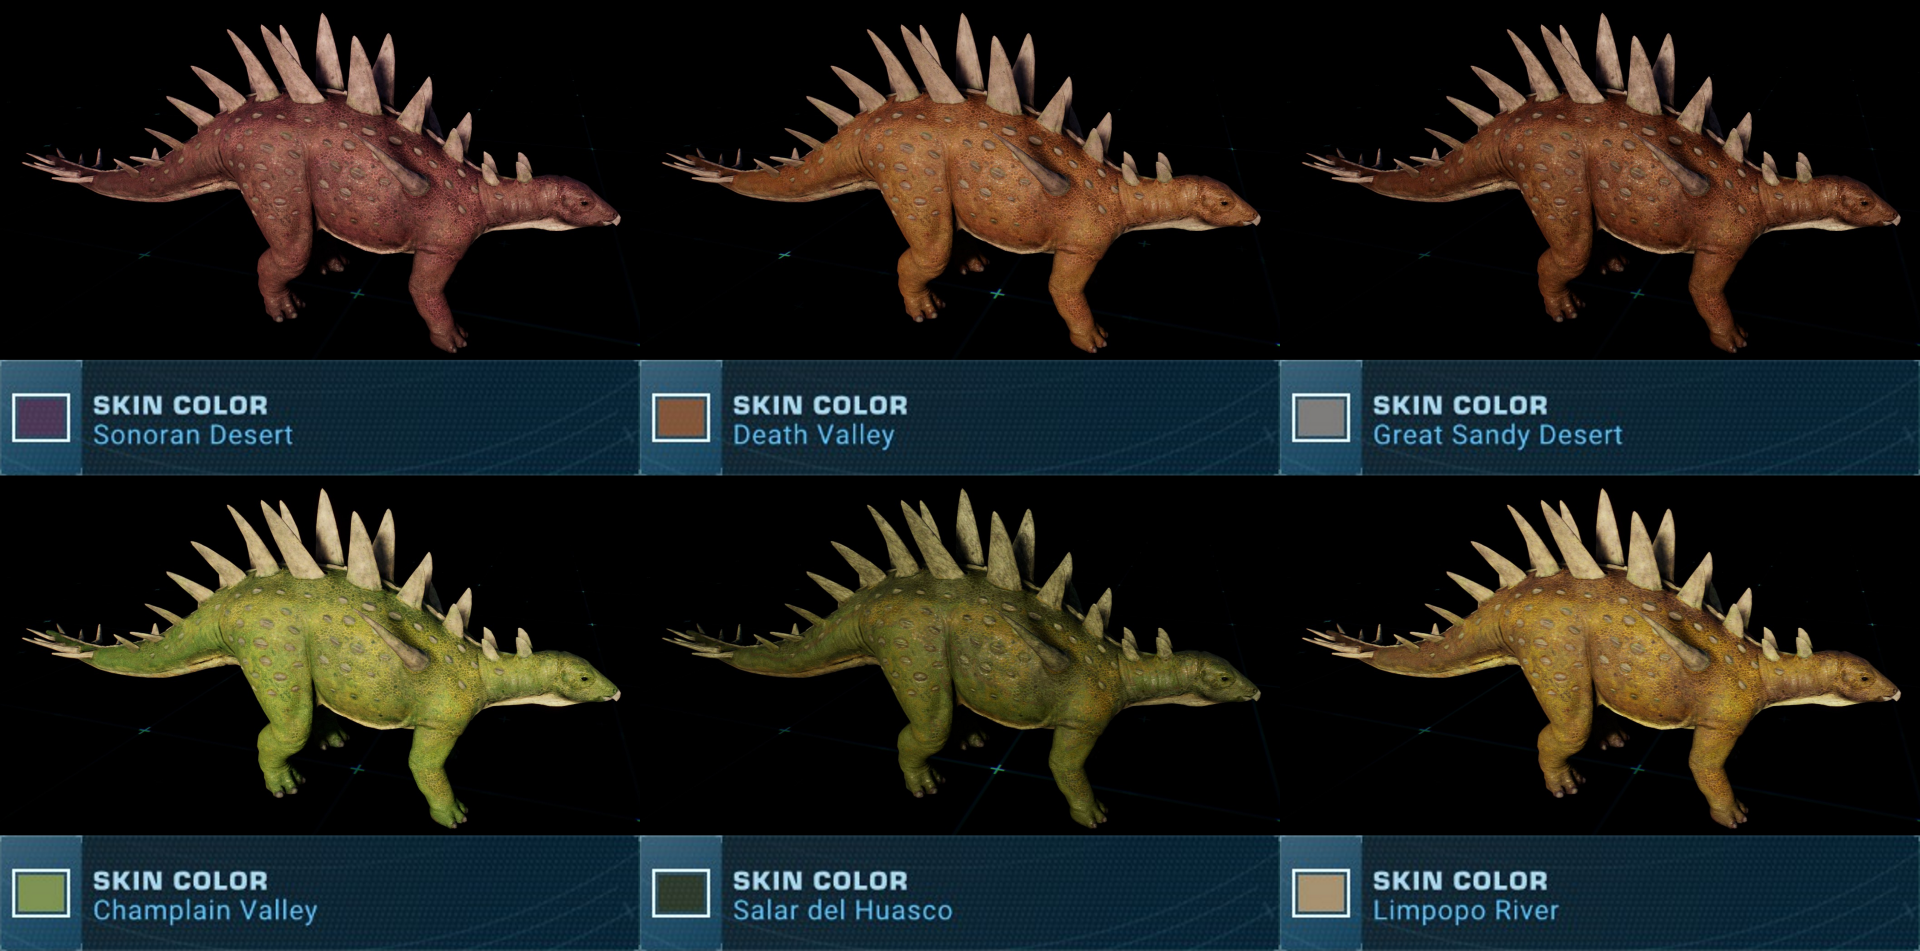Click the bright green dinosaur preview
1920x951 pixels.
click(x=320, y=658)
